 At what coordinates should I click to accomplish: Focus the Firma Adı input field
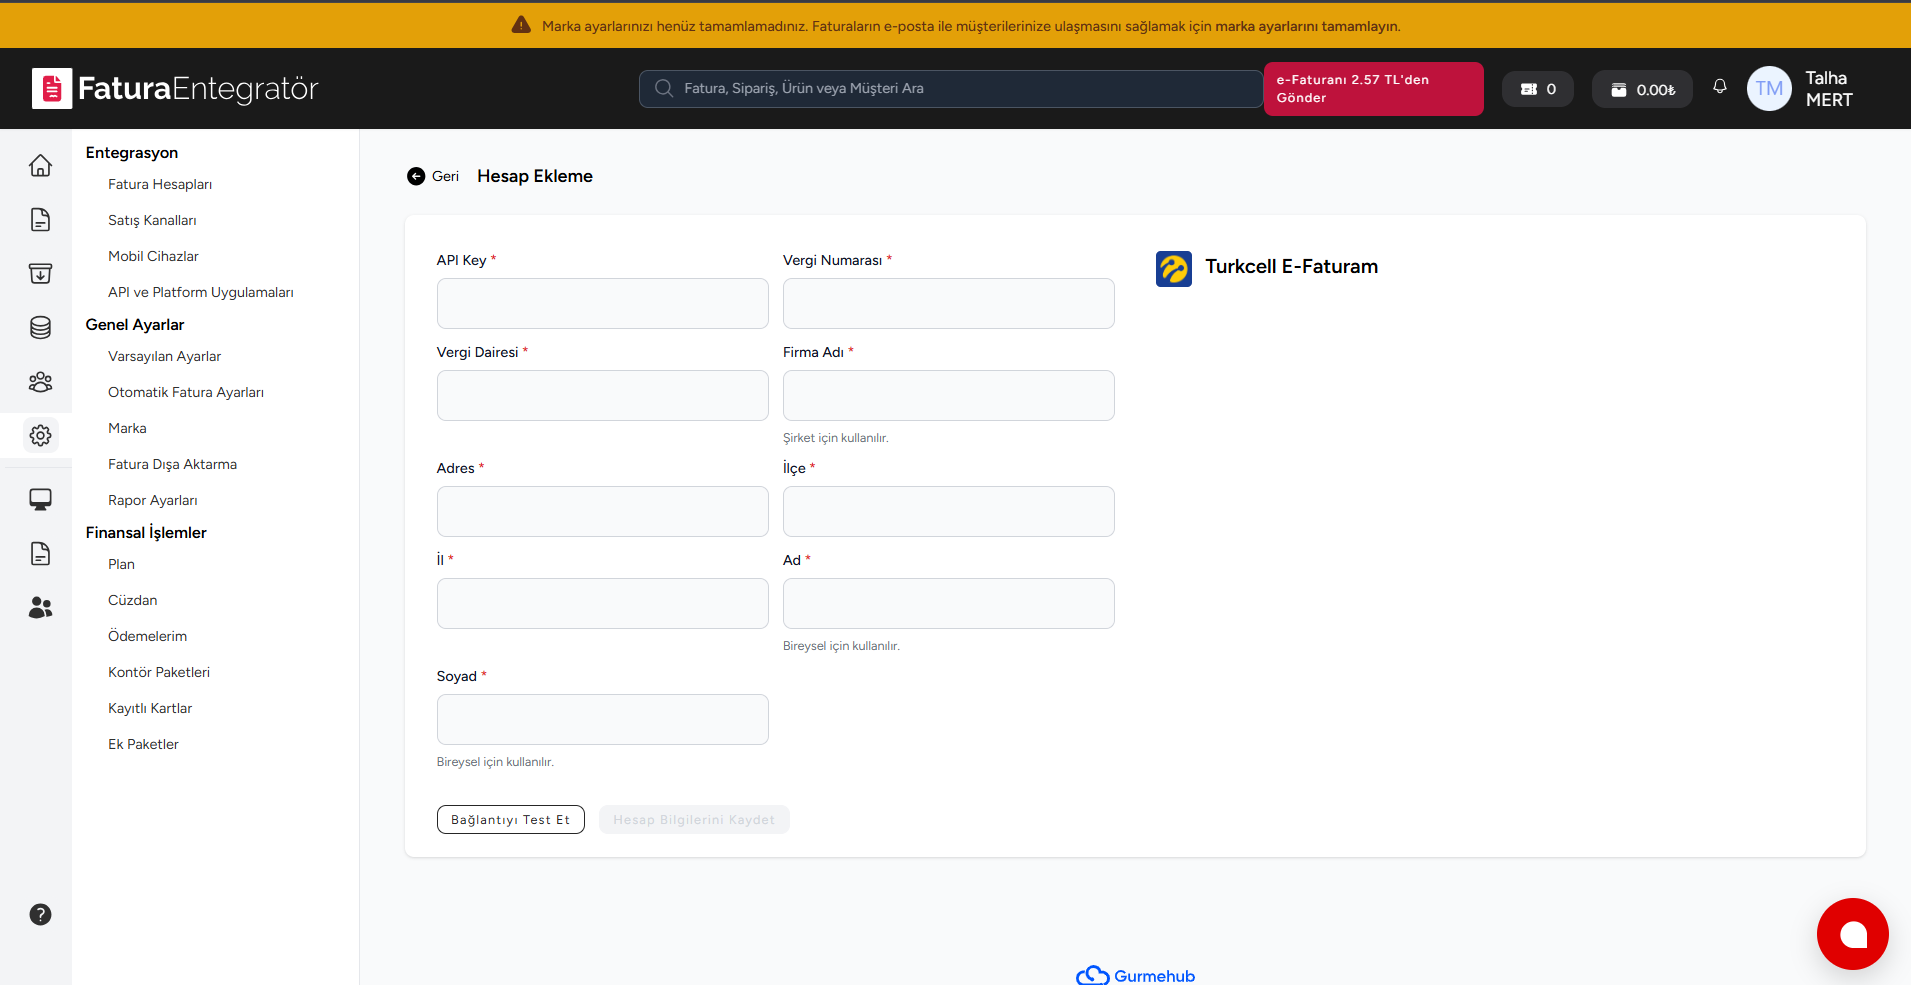[949, 395]
